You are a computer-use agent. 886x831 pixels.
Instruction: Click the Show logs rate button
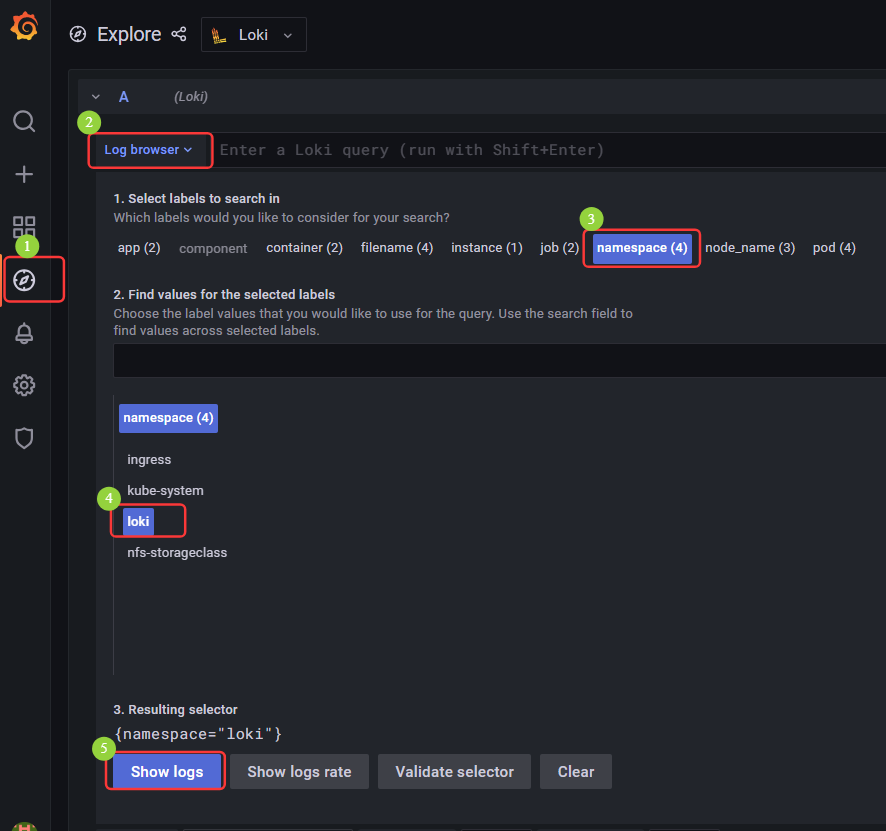[x=299, y=772]
